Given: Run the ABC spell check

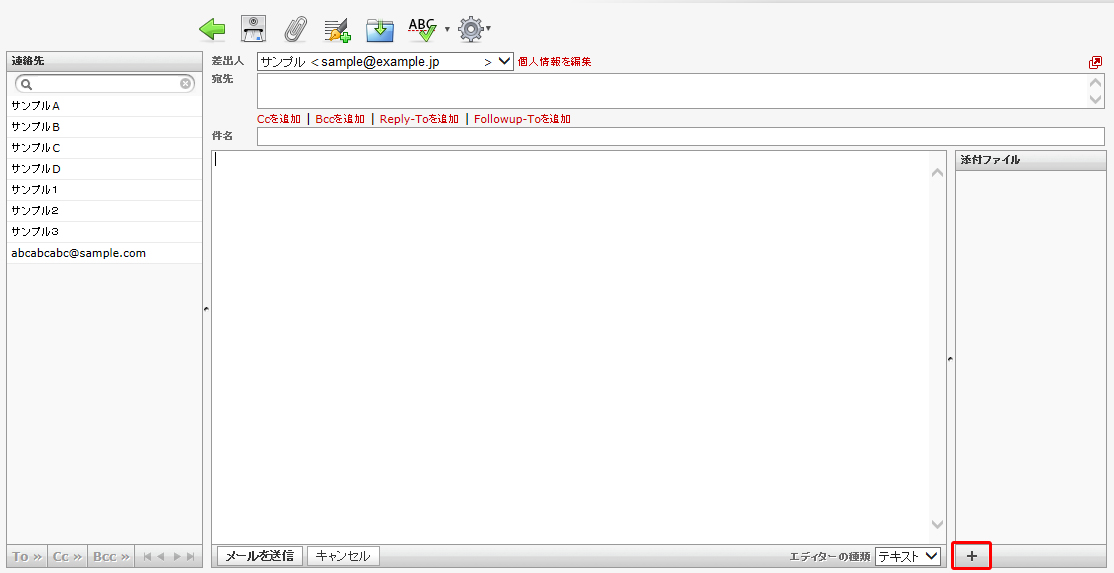Looking at the screenshot, I should click(x=422, y=29).
